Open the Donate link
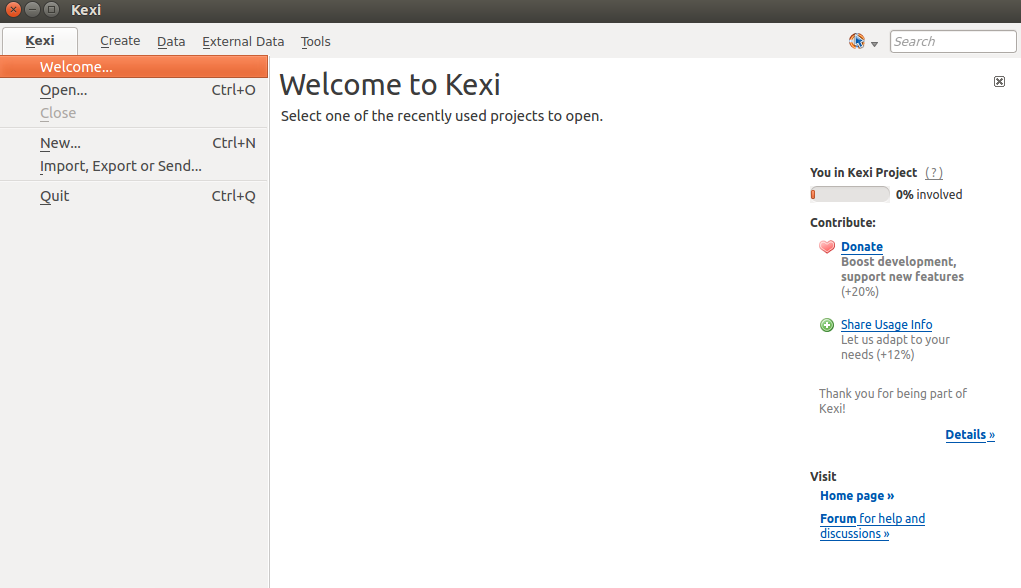1021x588 pixels. [x=861, y=247]
